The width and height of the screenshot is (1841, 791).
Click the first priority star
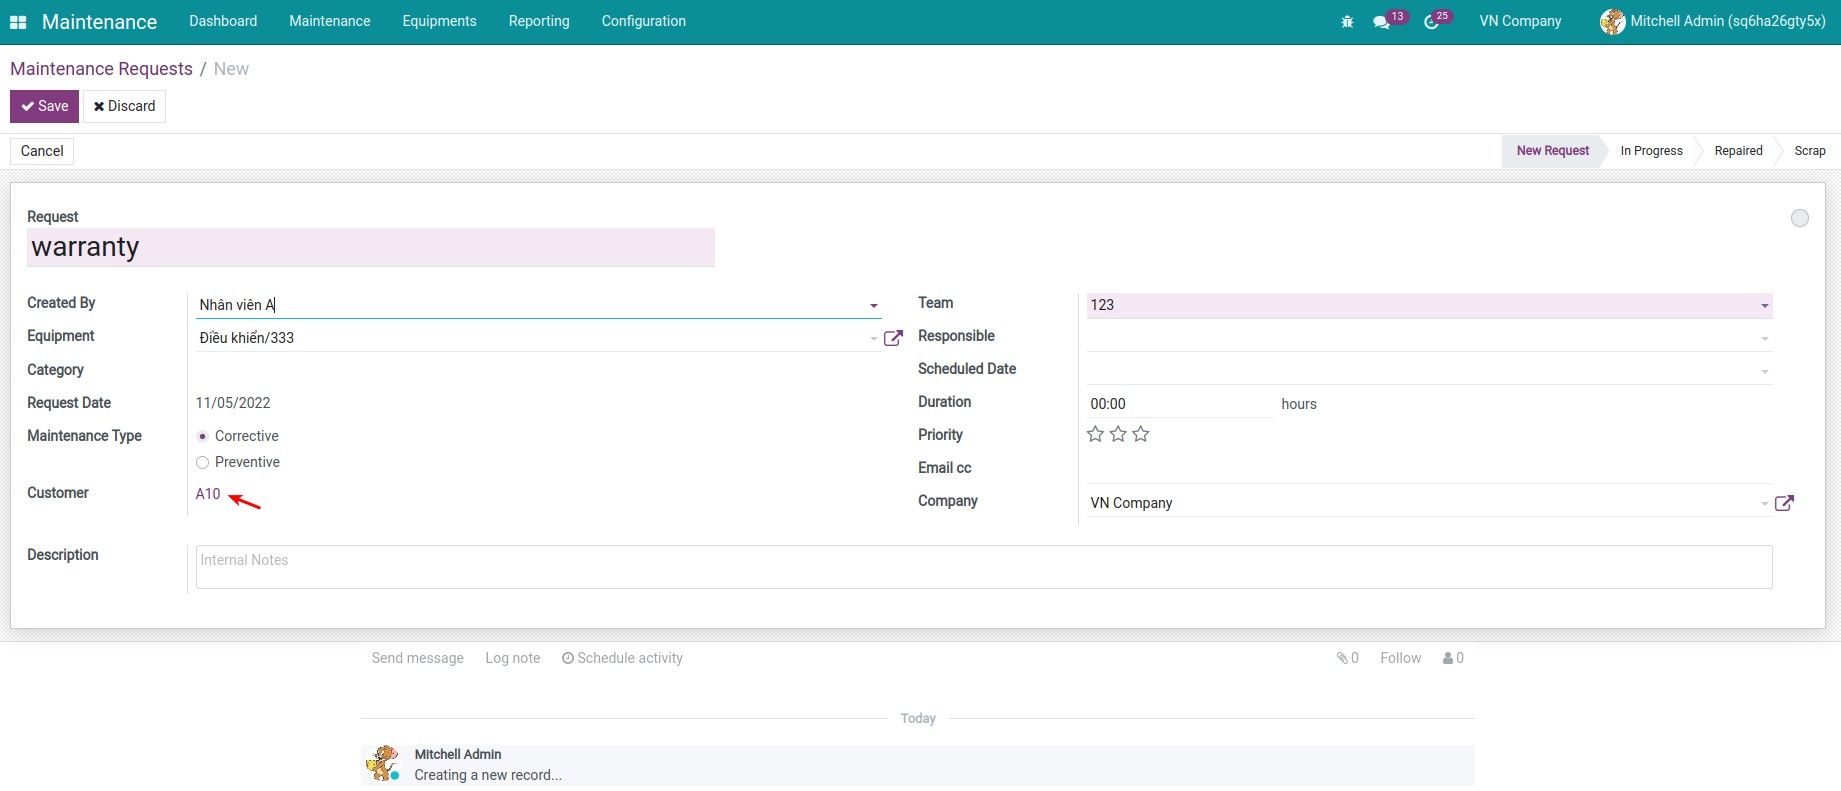coord(1096,434)
